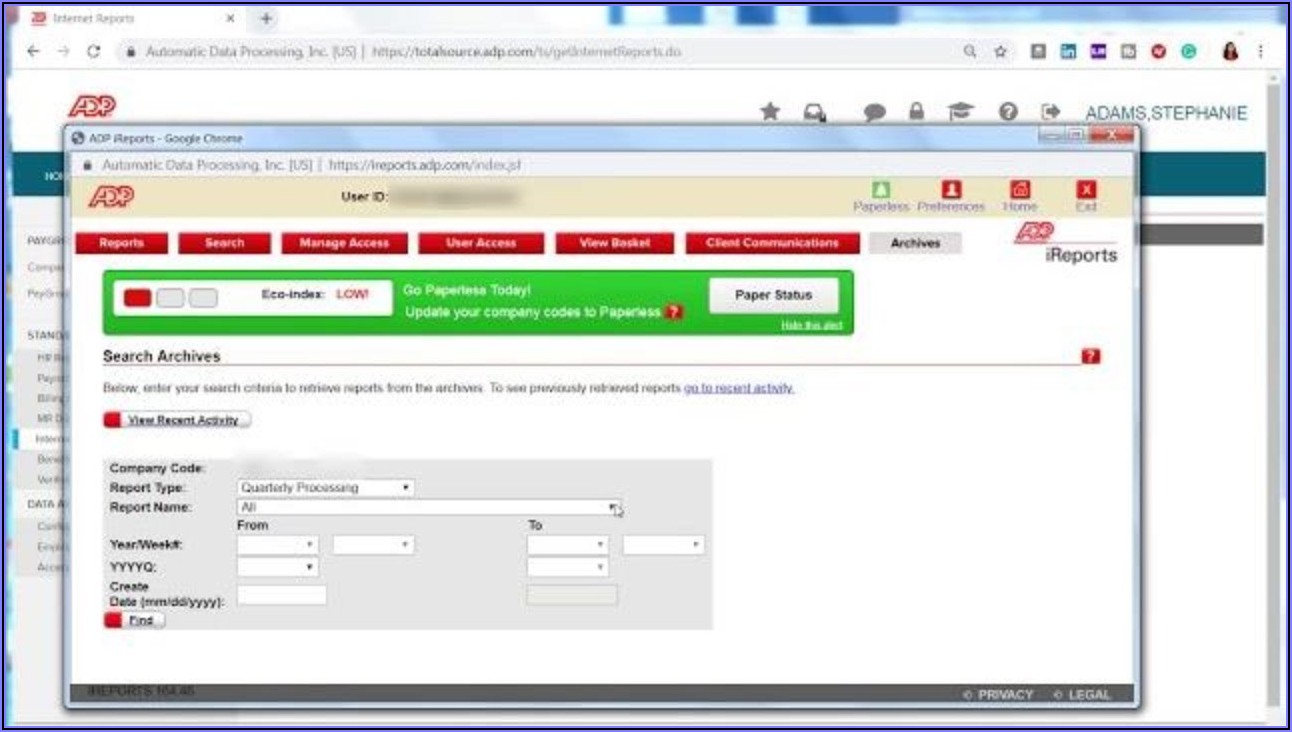Screen dimensions: 1292x732
Task: Open the Report Type dropdown
Action: pos(326,488)
